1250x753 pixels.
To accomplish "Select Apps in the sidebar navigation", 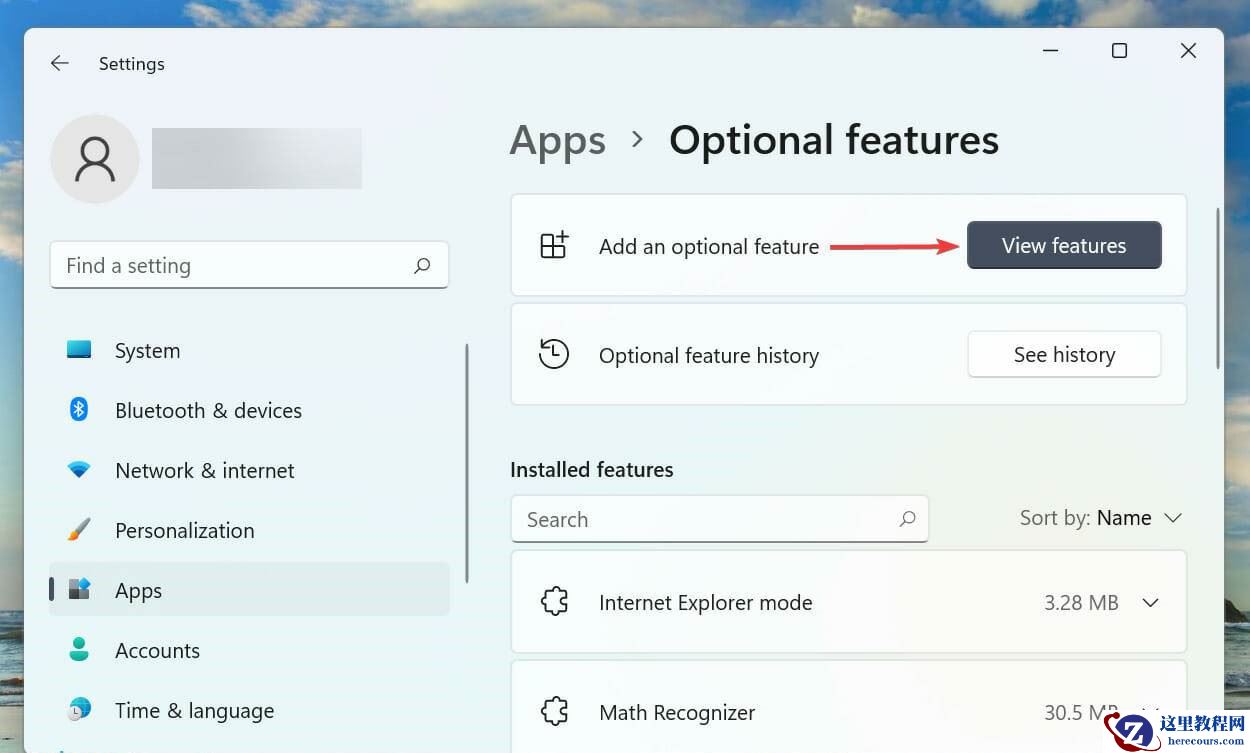I will 139,590.
